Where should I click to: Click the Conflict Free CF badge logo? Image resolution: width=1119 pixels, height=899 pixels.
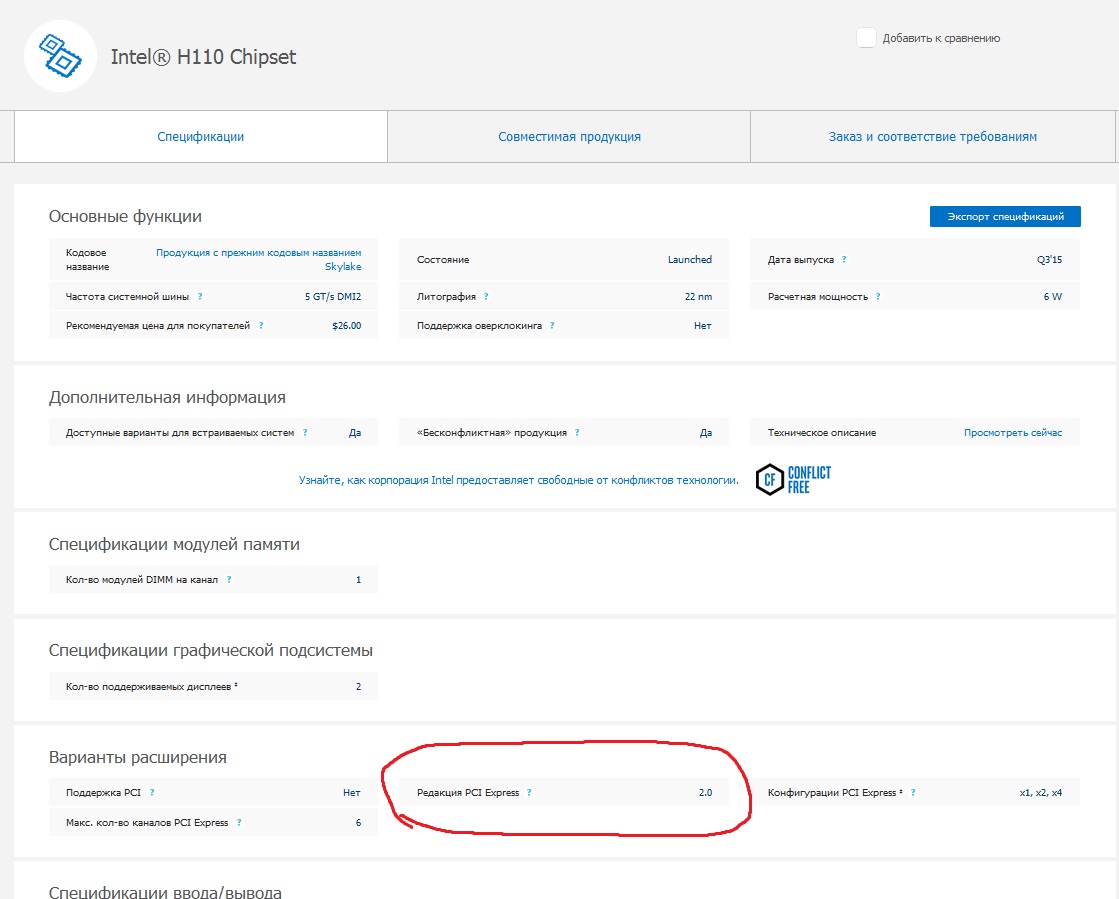(x=794, y=479)
